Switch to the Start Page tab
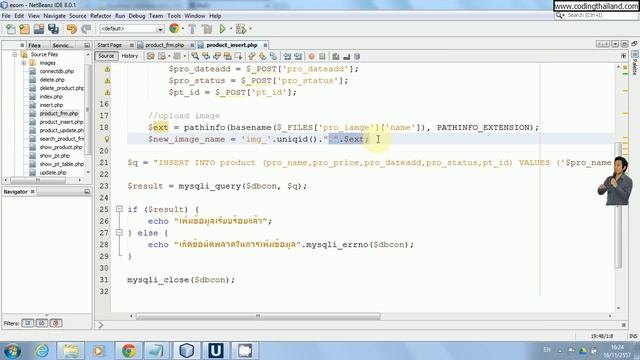Viewport: 640px width, 360px height. pyautogui.click(x=109, y=45)
